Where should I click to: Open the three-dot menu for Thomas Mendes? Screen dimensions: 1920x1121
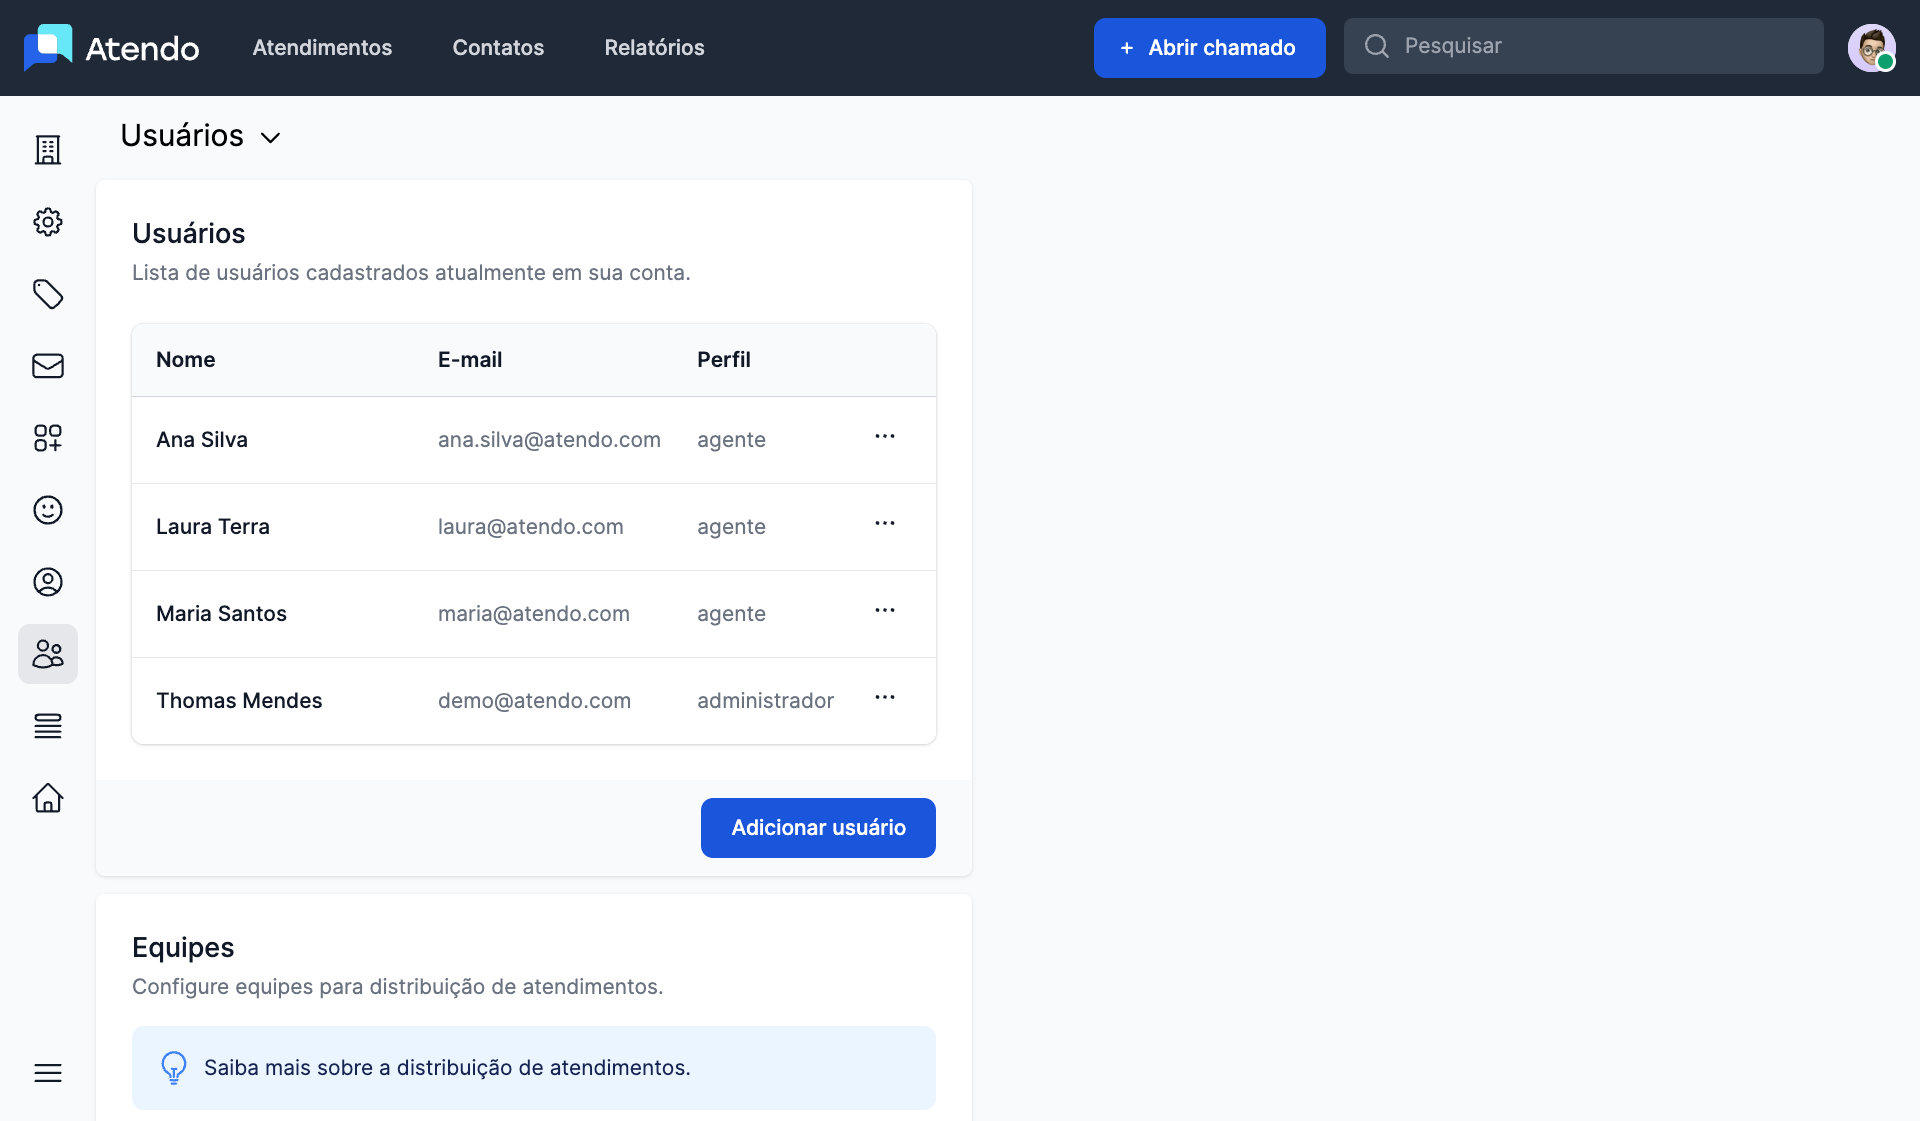pyautogui.click(x=885, y=698)
